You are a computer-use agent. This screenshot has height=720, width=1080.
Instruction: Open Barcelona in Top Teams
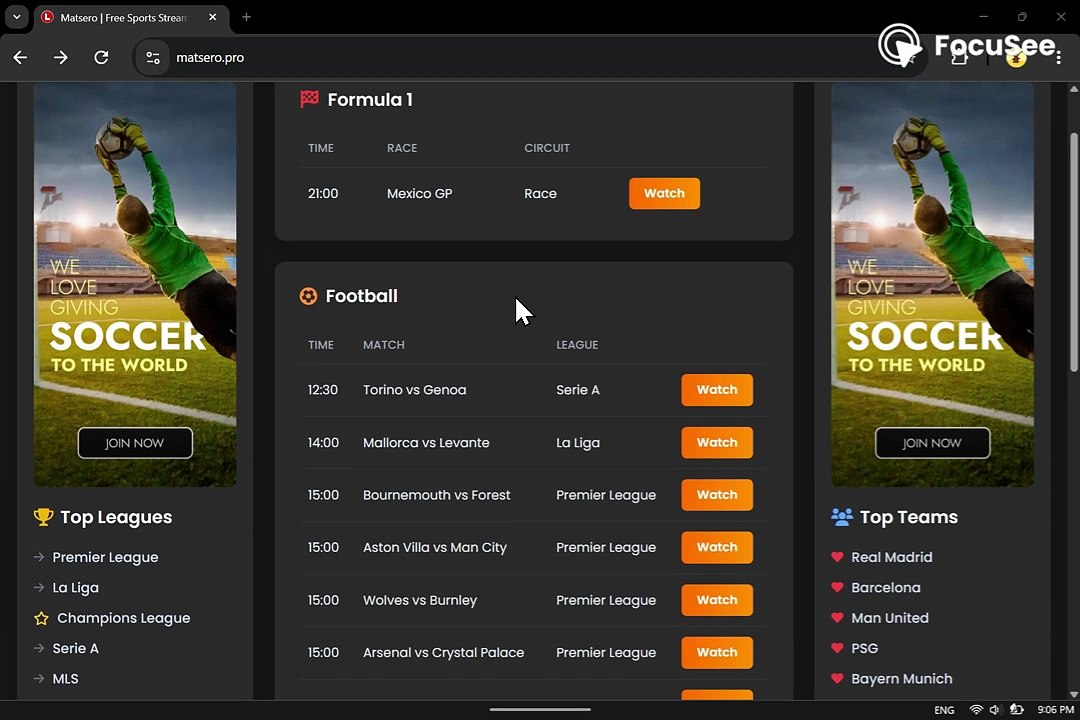[x=886, y=588]
